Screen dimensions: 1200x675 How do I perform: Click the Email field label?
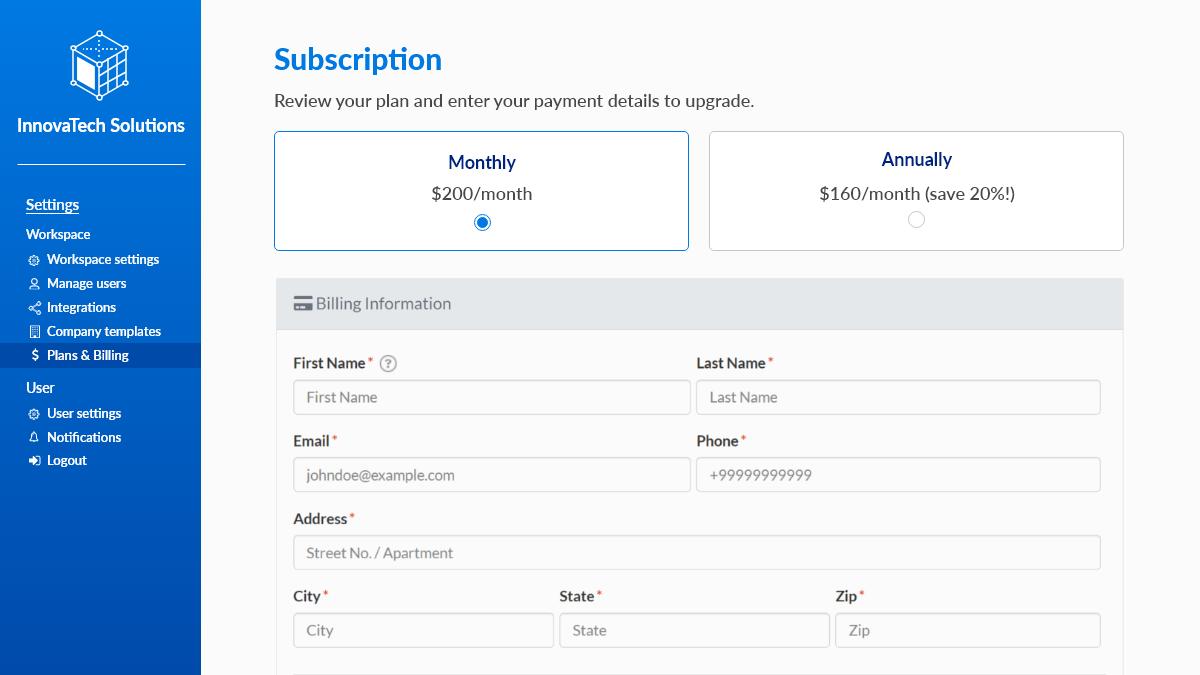pos(311,441)
